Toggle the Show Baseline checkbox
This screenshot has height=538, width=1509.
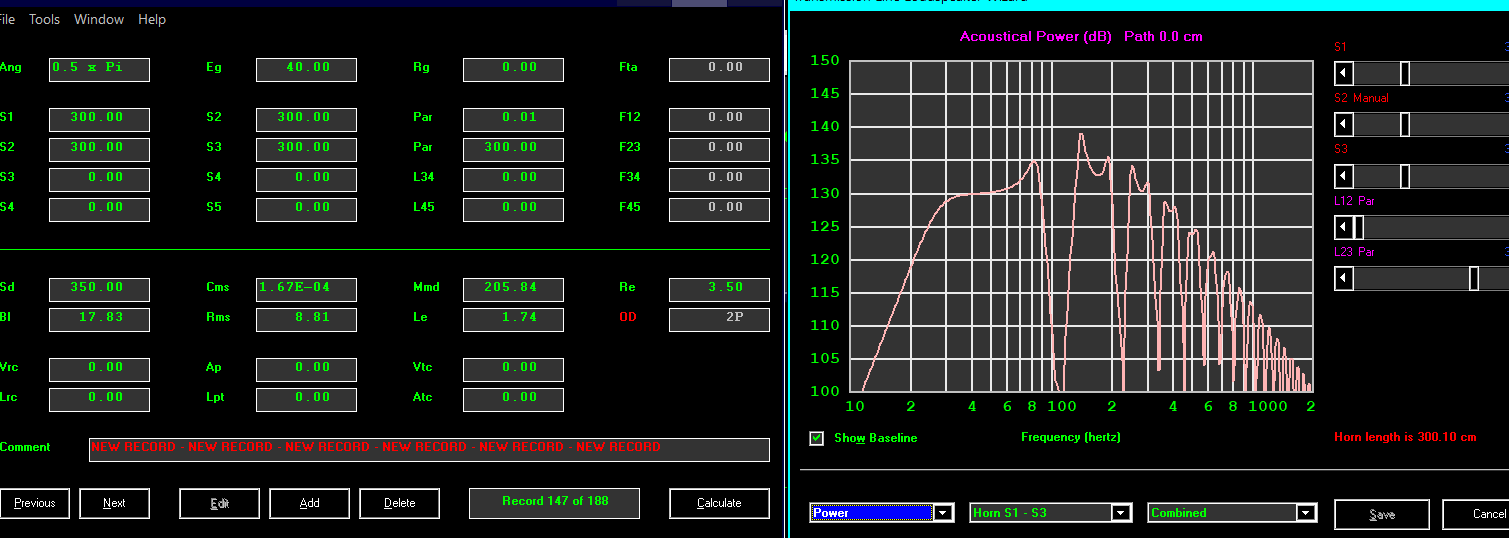pos(817,438)
